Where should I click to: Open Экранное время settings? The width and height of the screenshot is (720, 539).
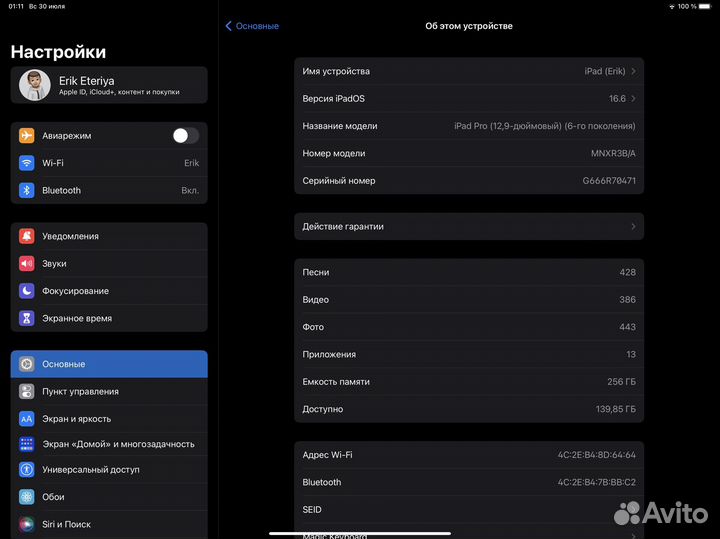pyautogui.click(x=109, y=318)
